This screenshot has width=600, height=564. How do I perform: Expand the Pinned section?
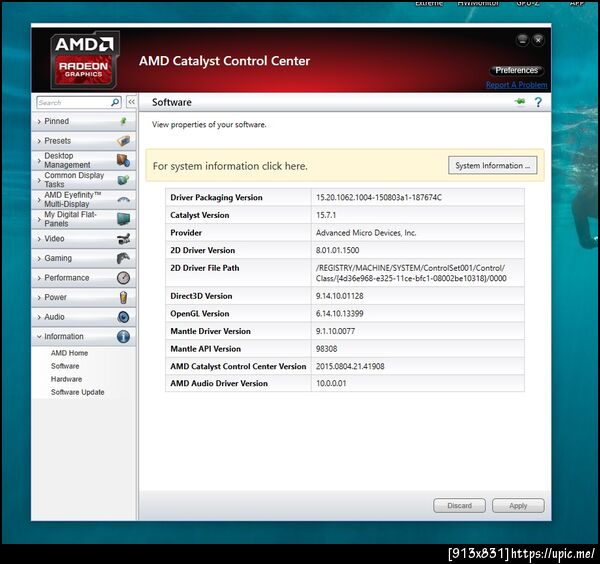tap(83, 121)
